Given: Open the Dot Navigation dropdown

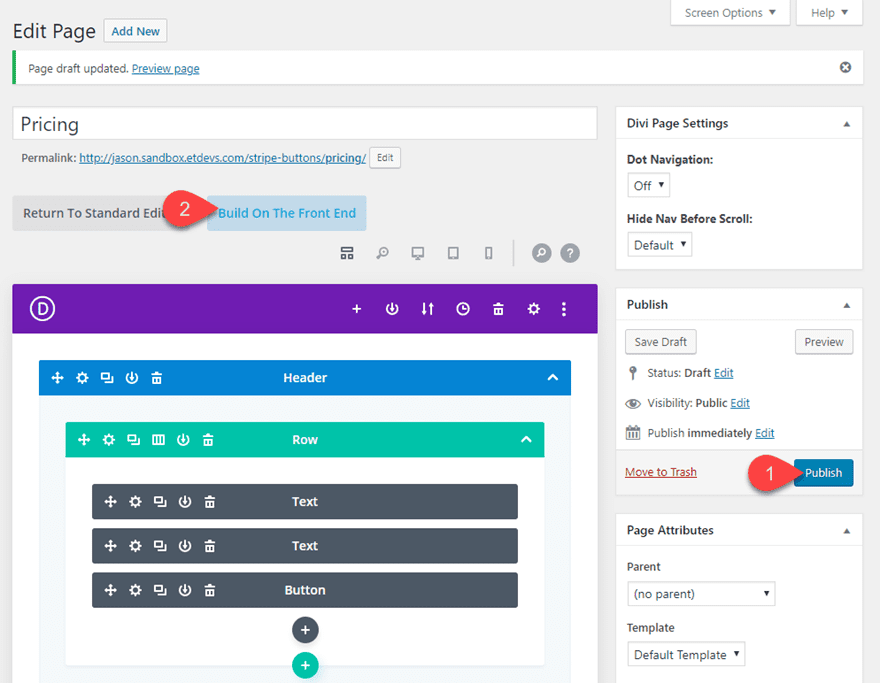Looking at the screenshot, I should coord(648,185).
